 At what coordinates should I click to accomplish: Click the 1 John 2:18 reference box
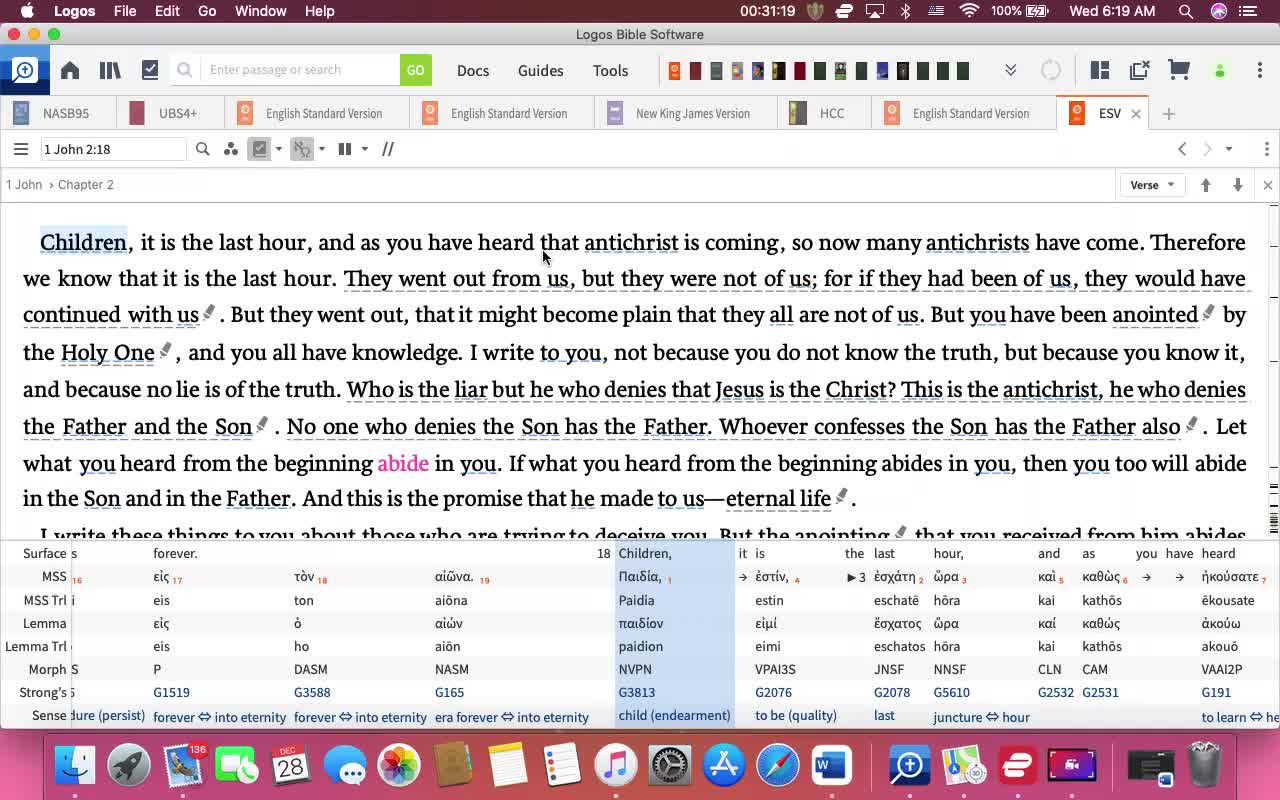[113, 149]
